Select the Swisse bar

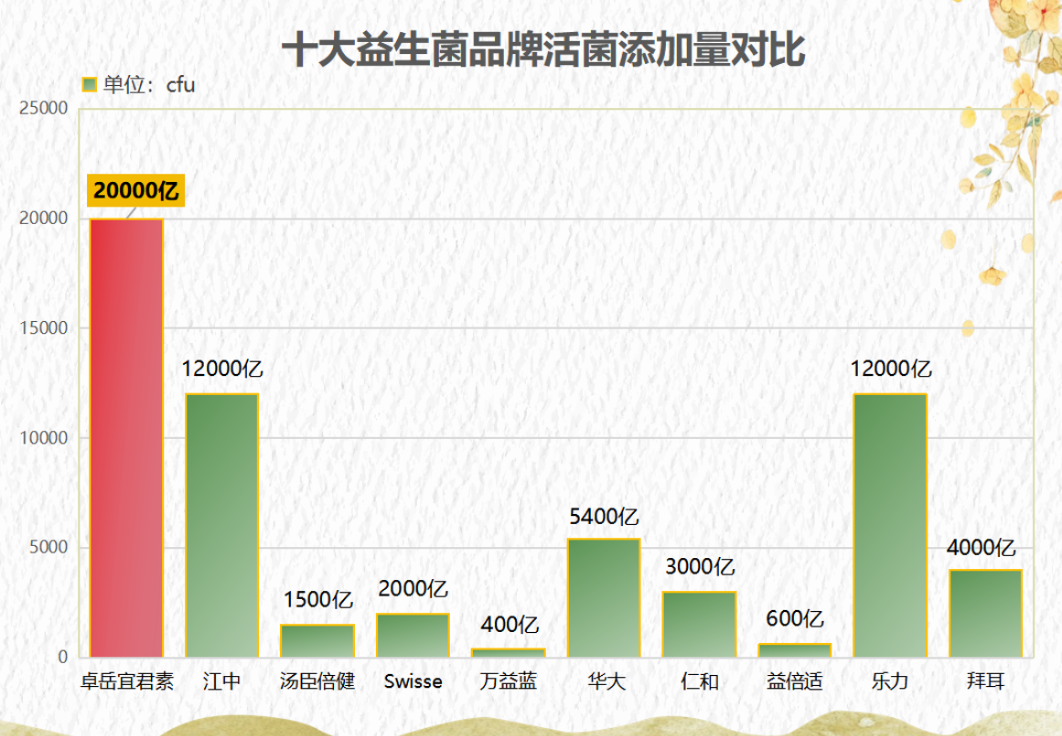[413, 635]
